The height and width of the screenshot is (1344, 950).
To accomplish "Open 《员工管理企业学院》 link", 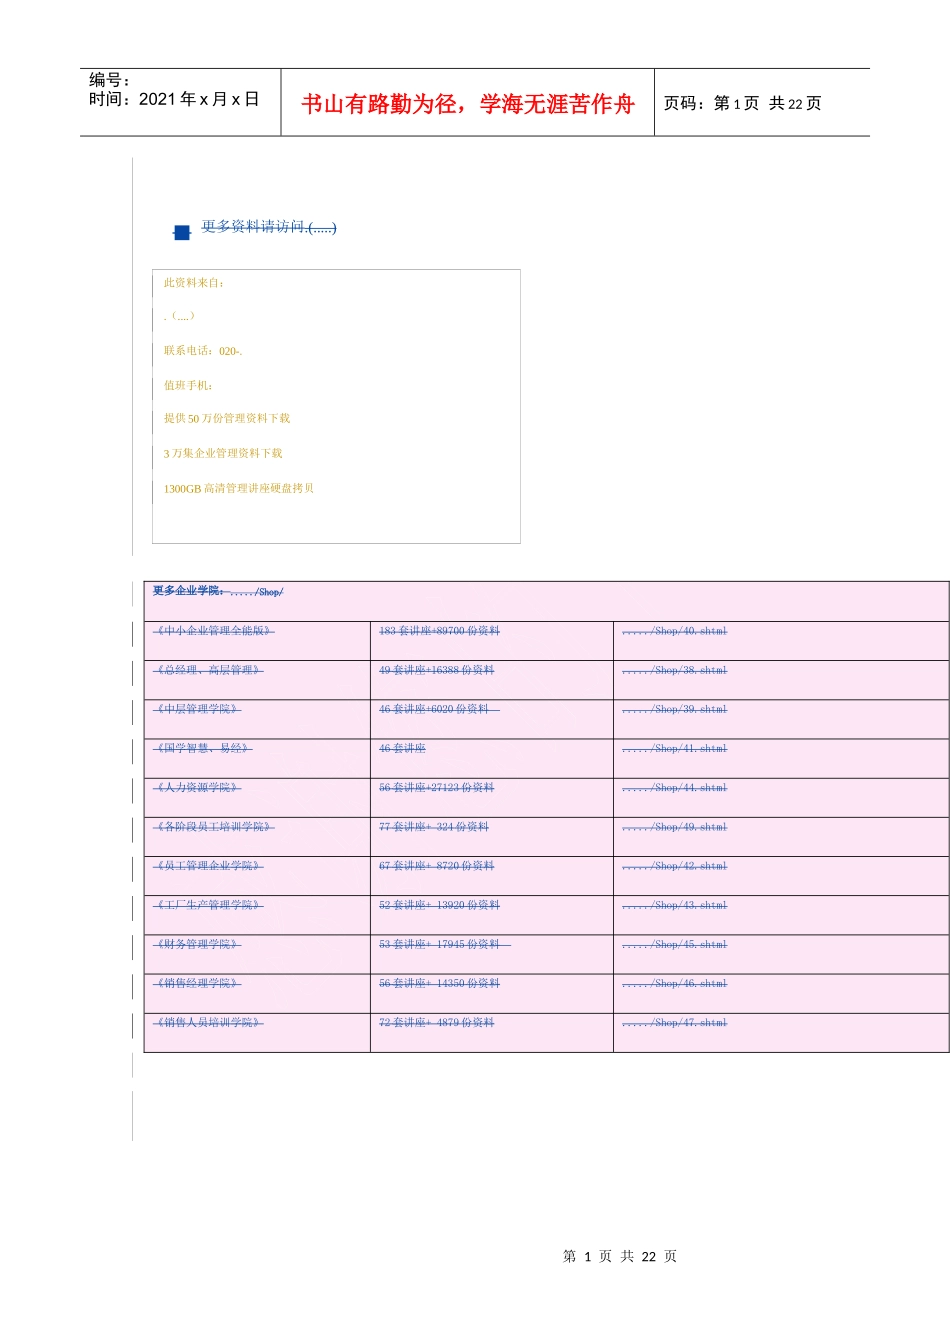I will pyautogui.click(x=209, y=866).
